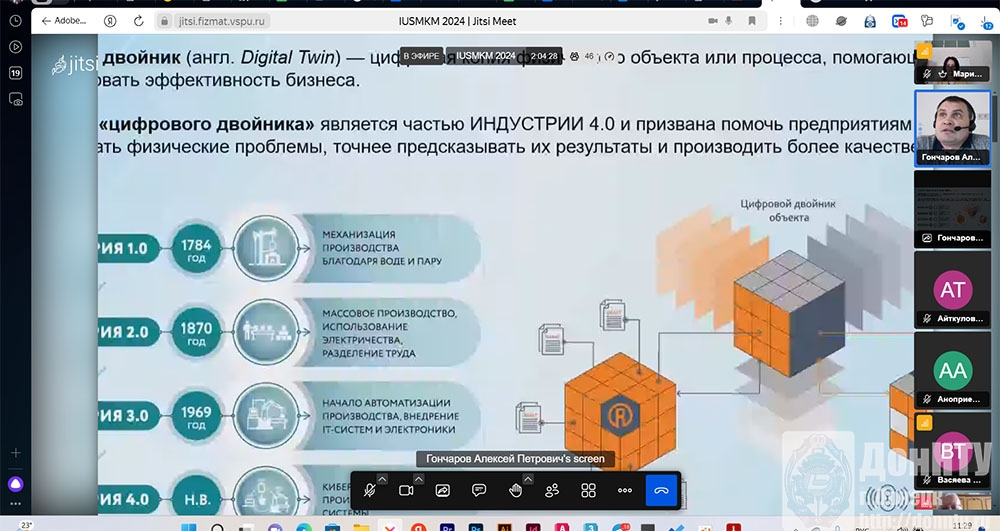Screen dimensions: 1000x531
Task: Expand the video settings arrow above the camera
Action: (418, 479)
